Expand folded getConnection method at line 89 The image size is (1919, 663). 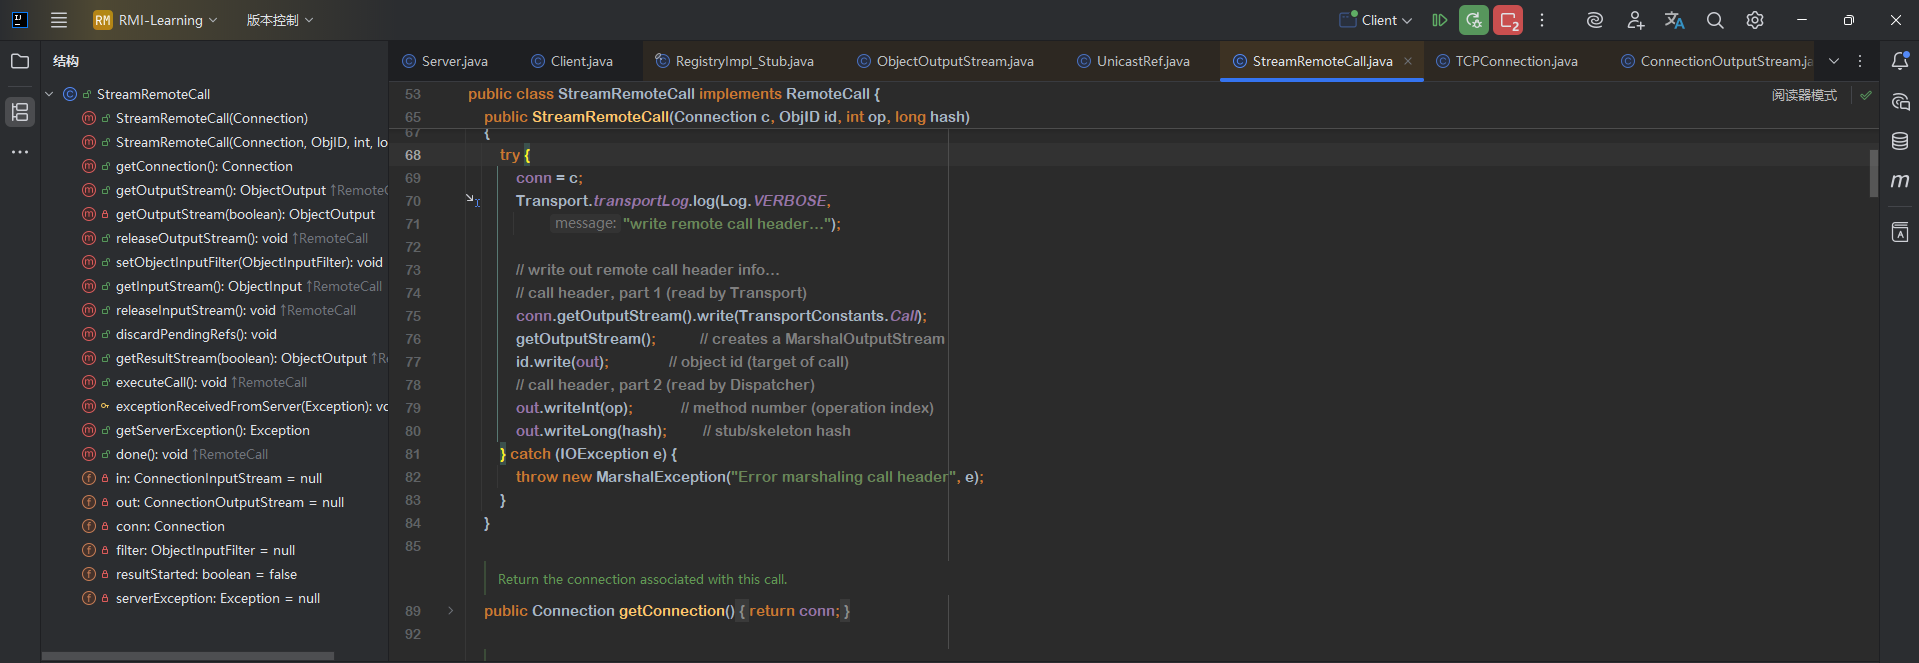tap(451, 611)
